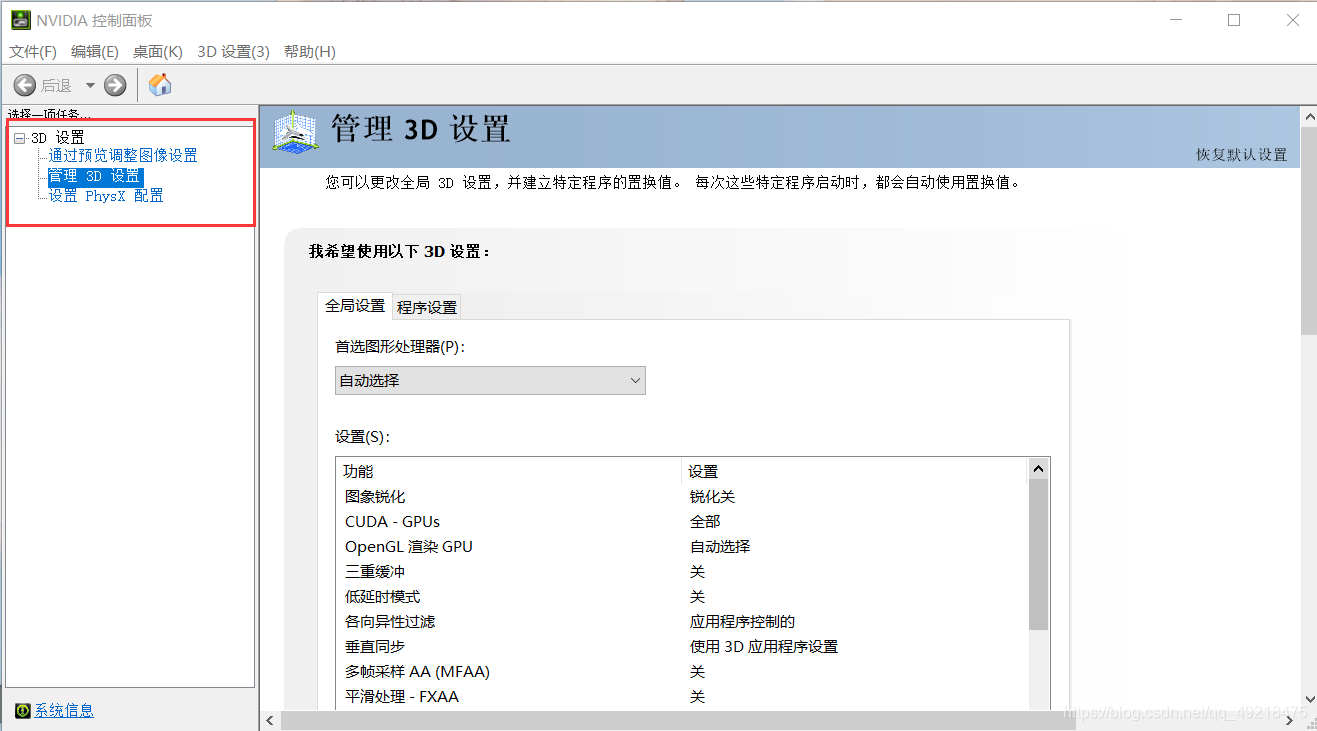Open the 帮助(H) menu

click(310, 51)
